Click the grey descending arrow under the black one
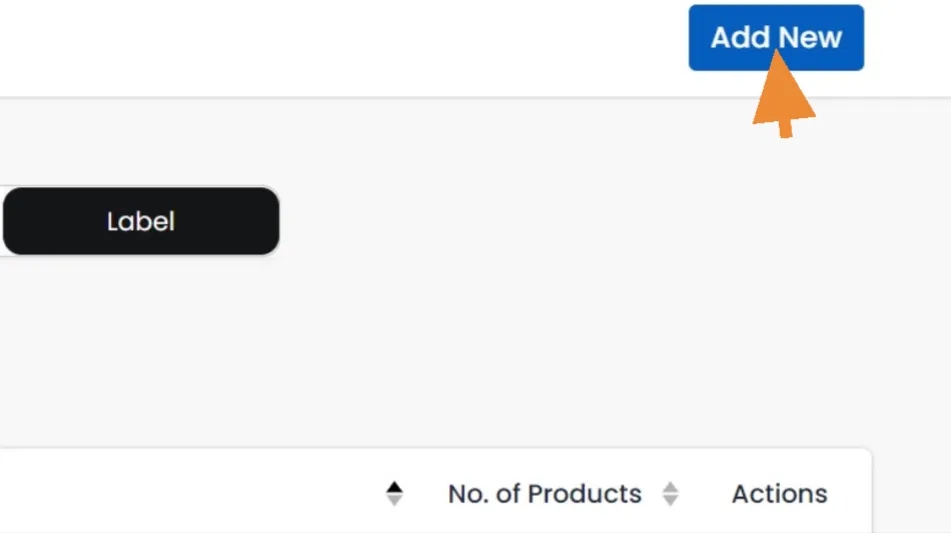 (395, 500)
